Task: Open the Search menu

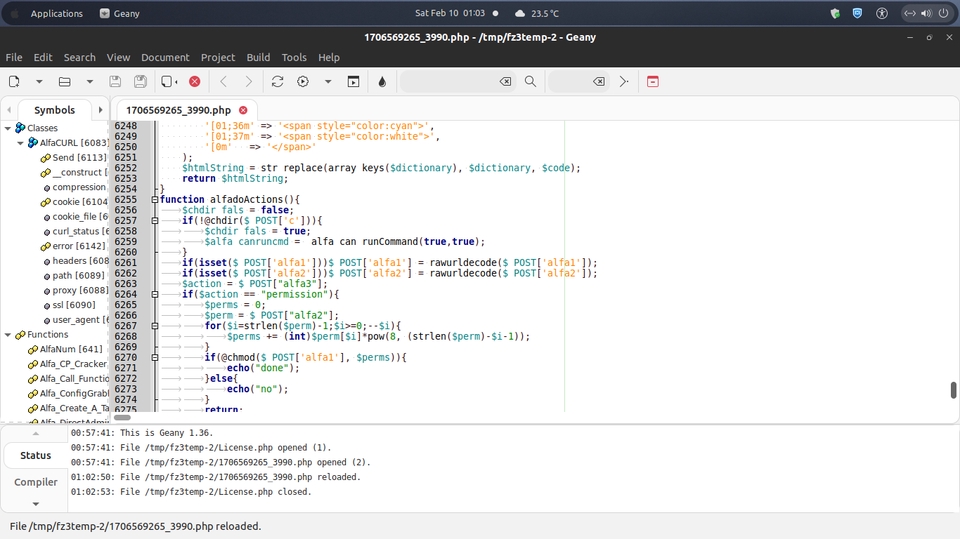Action: click(80, 57)
